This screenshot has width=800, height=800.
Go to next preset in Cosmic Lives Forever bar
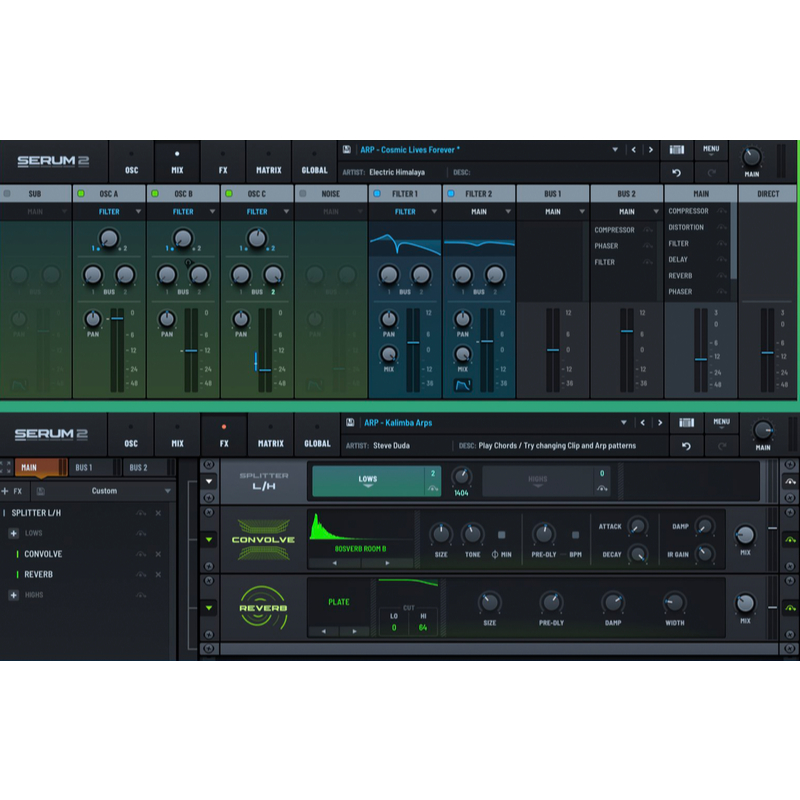(651, 150)
